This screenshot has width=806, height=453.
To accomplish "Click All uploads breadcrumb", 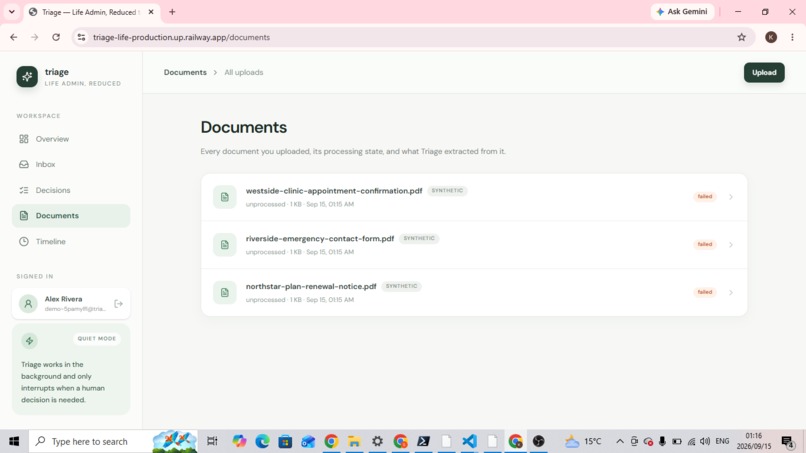I will pos(244,73).
